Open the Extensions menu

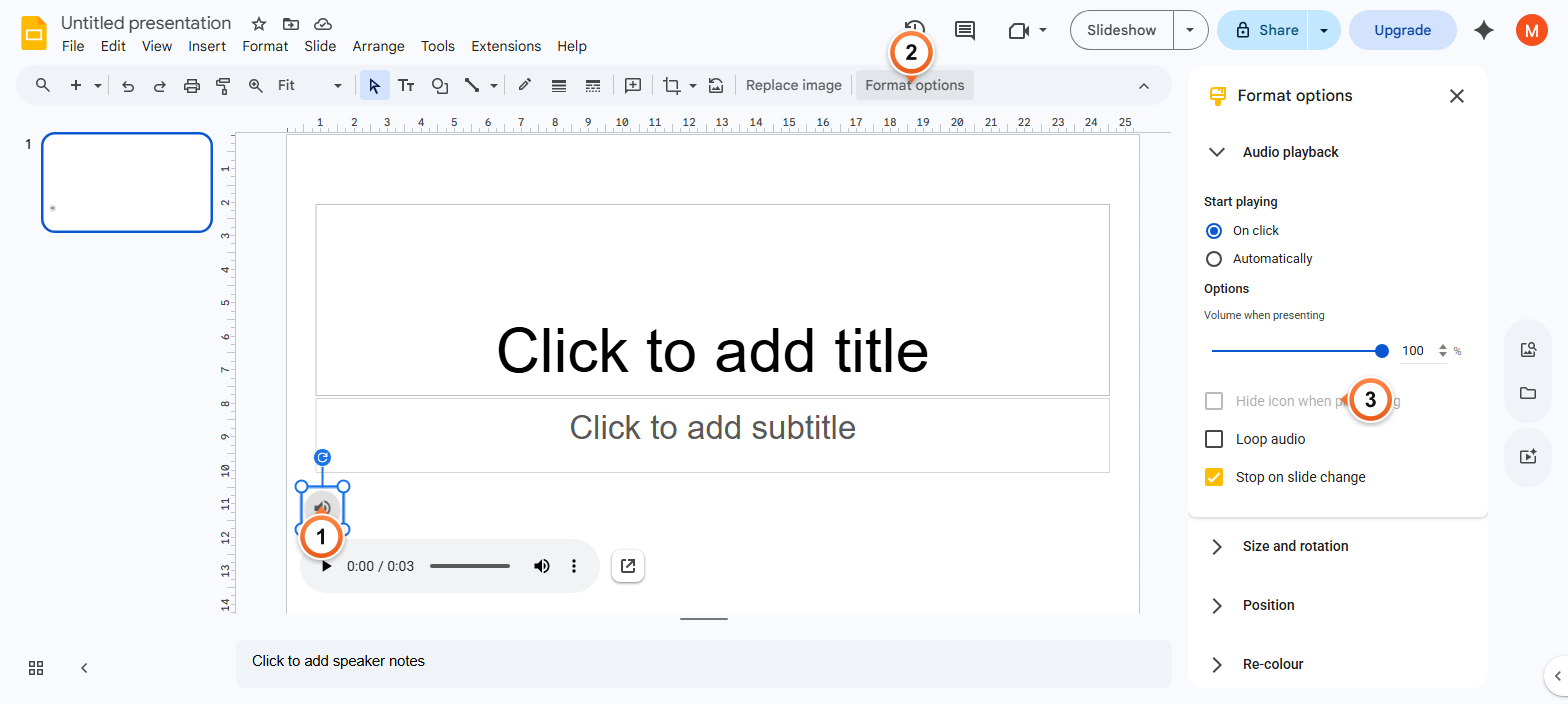(506, 46)
